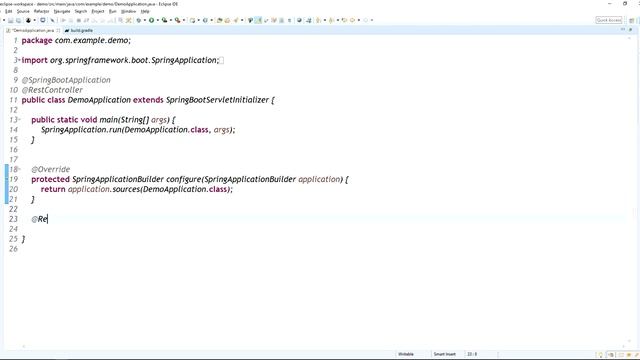The width and height of the screenshot is (640, 360).
Task: Click the Previous Annotation toolbar icon
Action: (x=331, y=20)
